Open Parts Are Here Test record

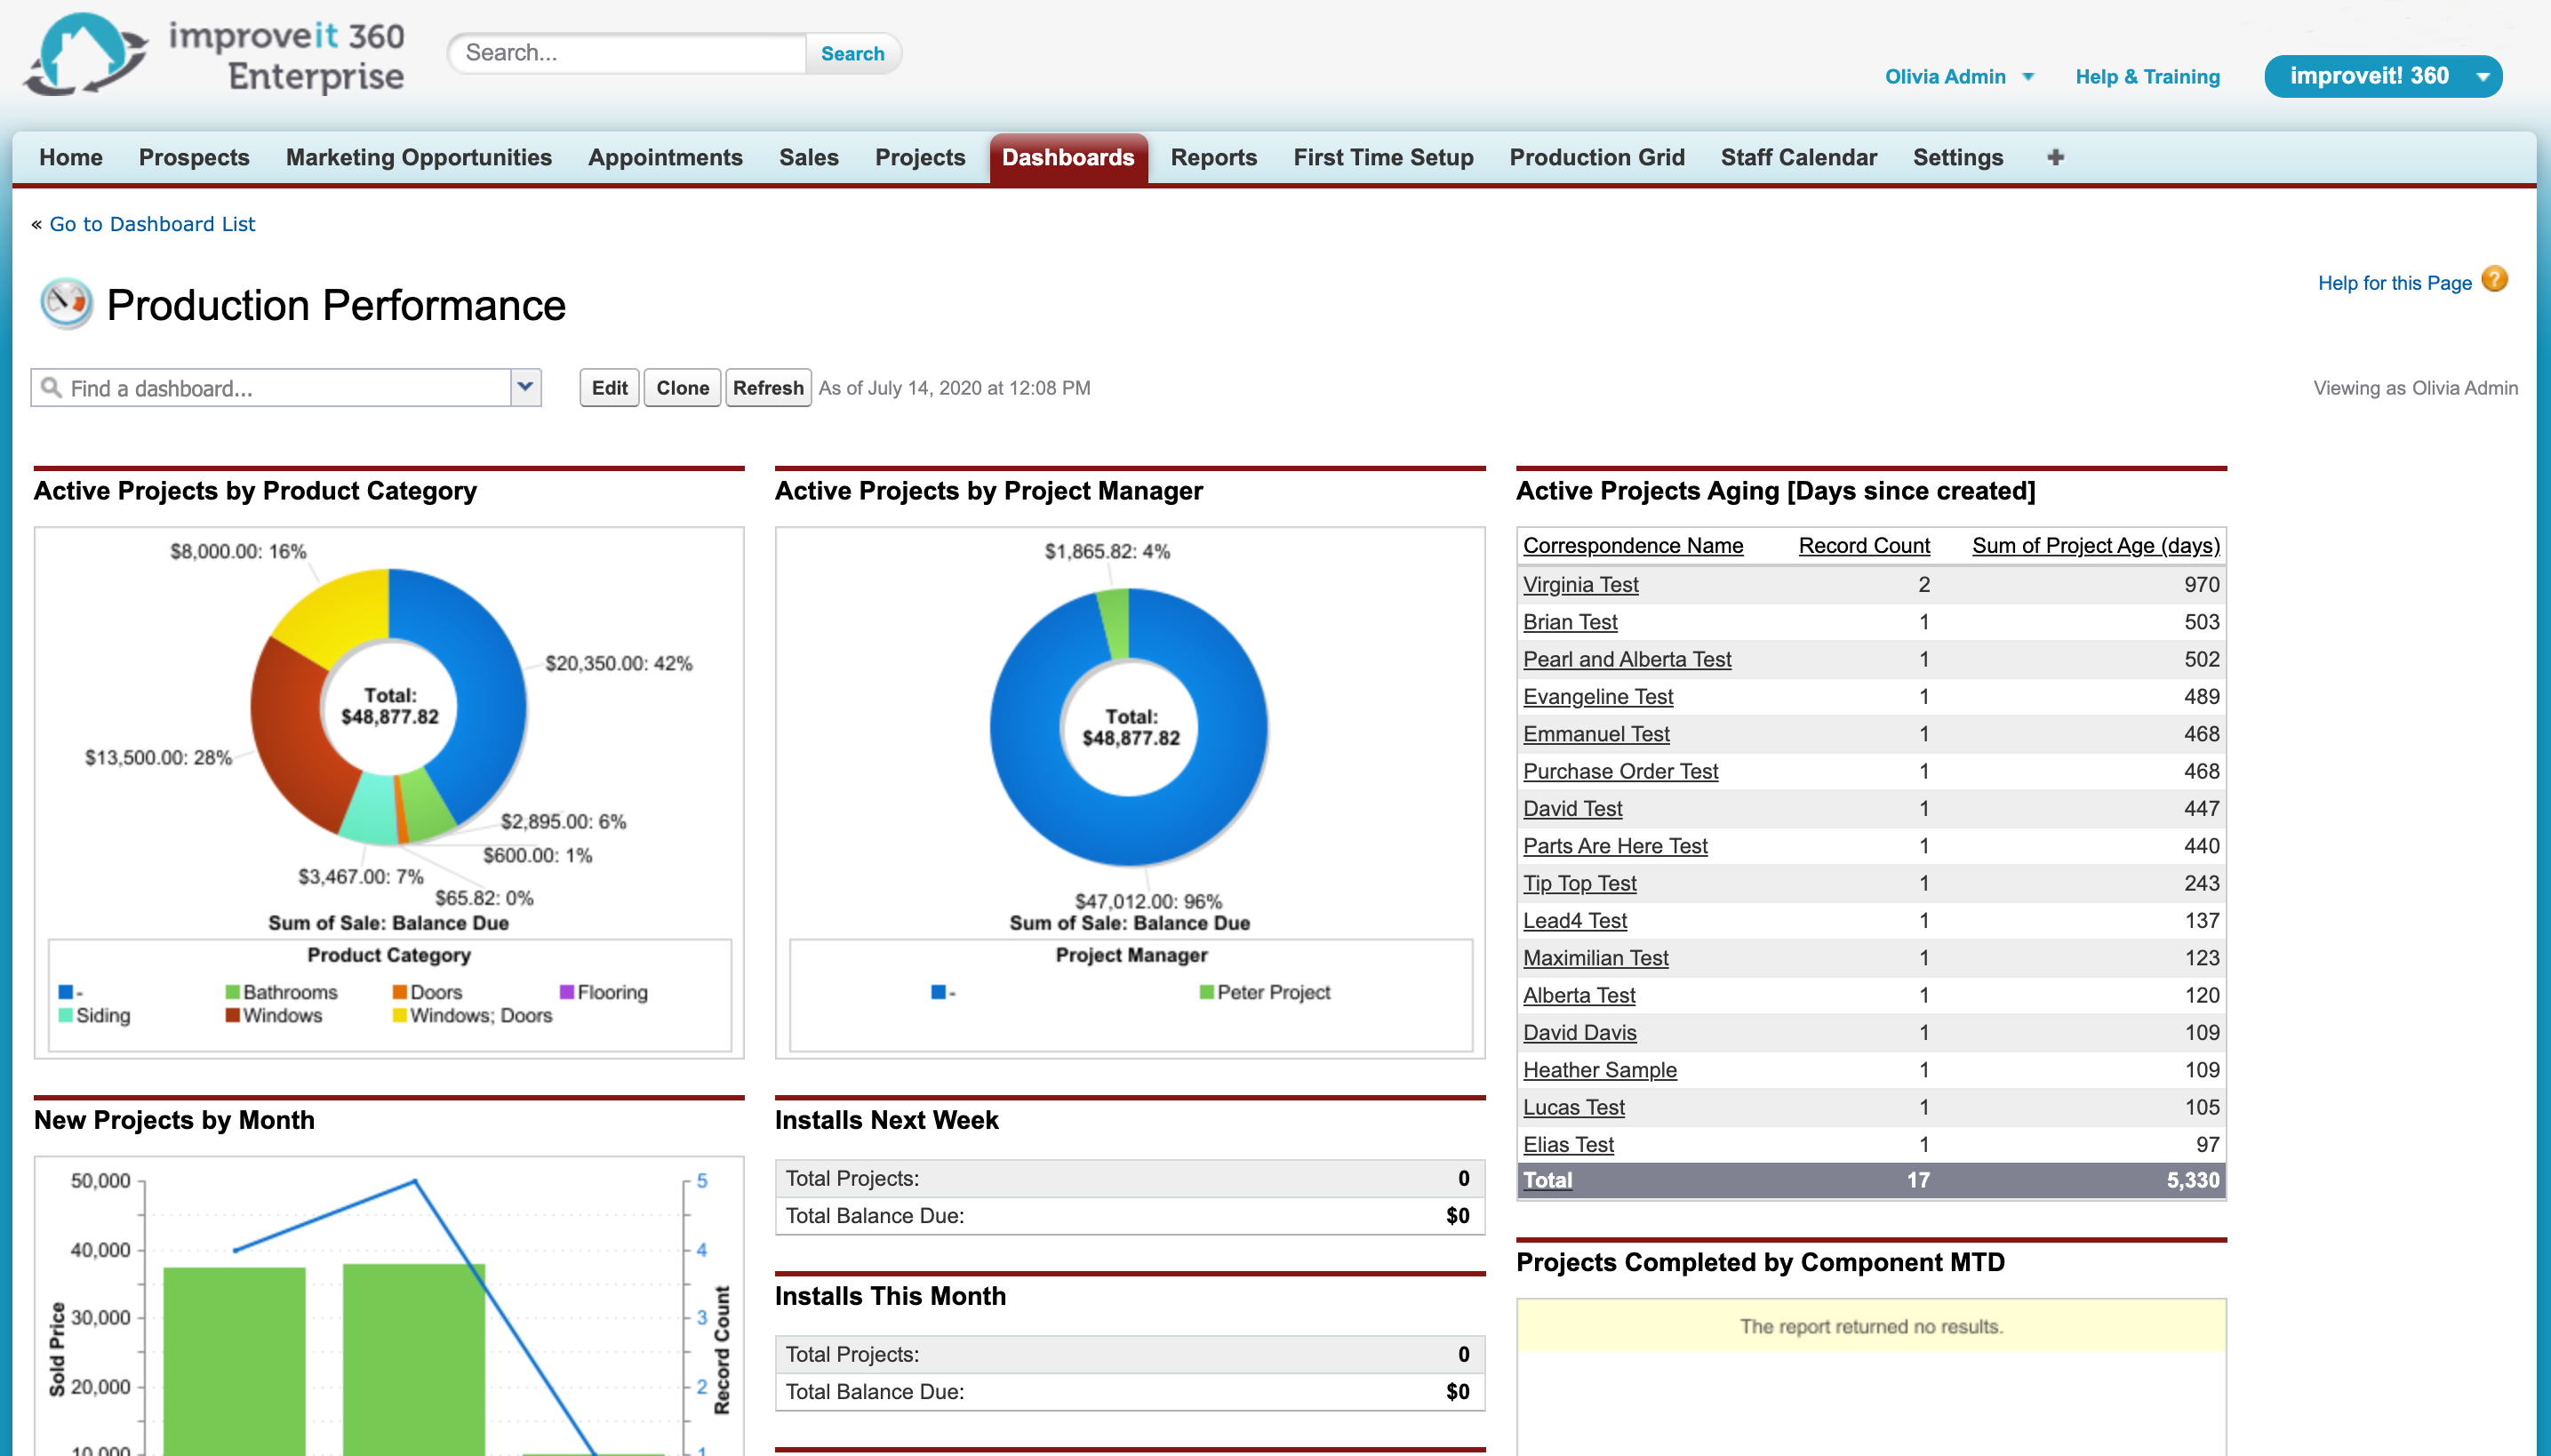1615,845
